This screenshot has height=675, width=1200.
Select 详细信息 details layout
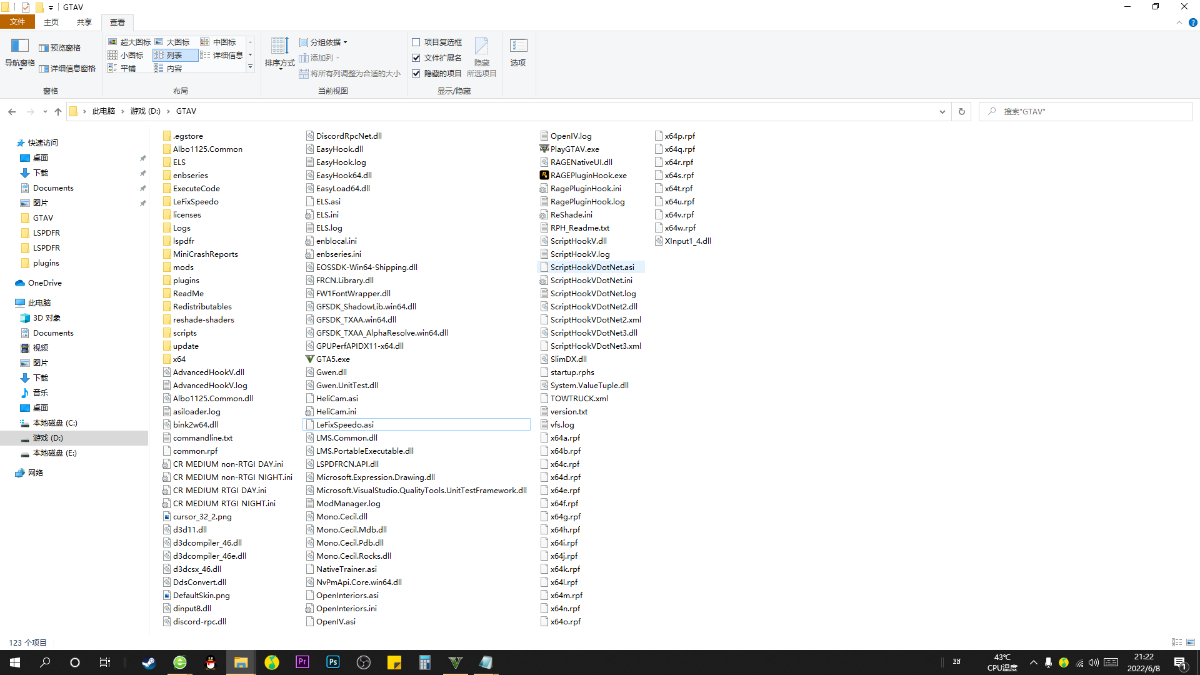[x=221, y=55]
